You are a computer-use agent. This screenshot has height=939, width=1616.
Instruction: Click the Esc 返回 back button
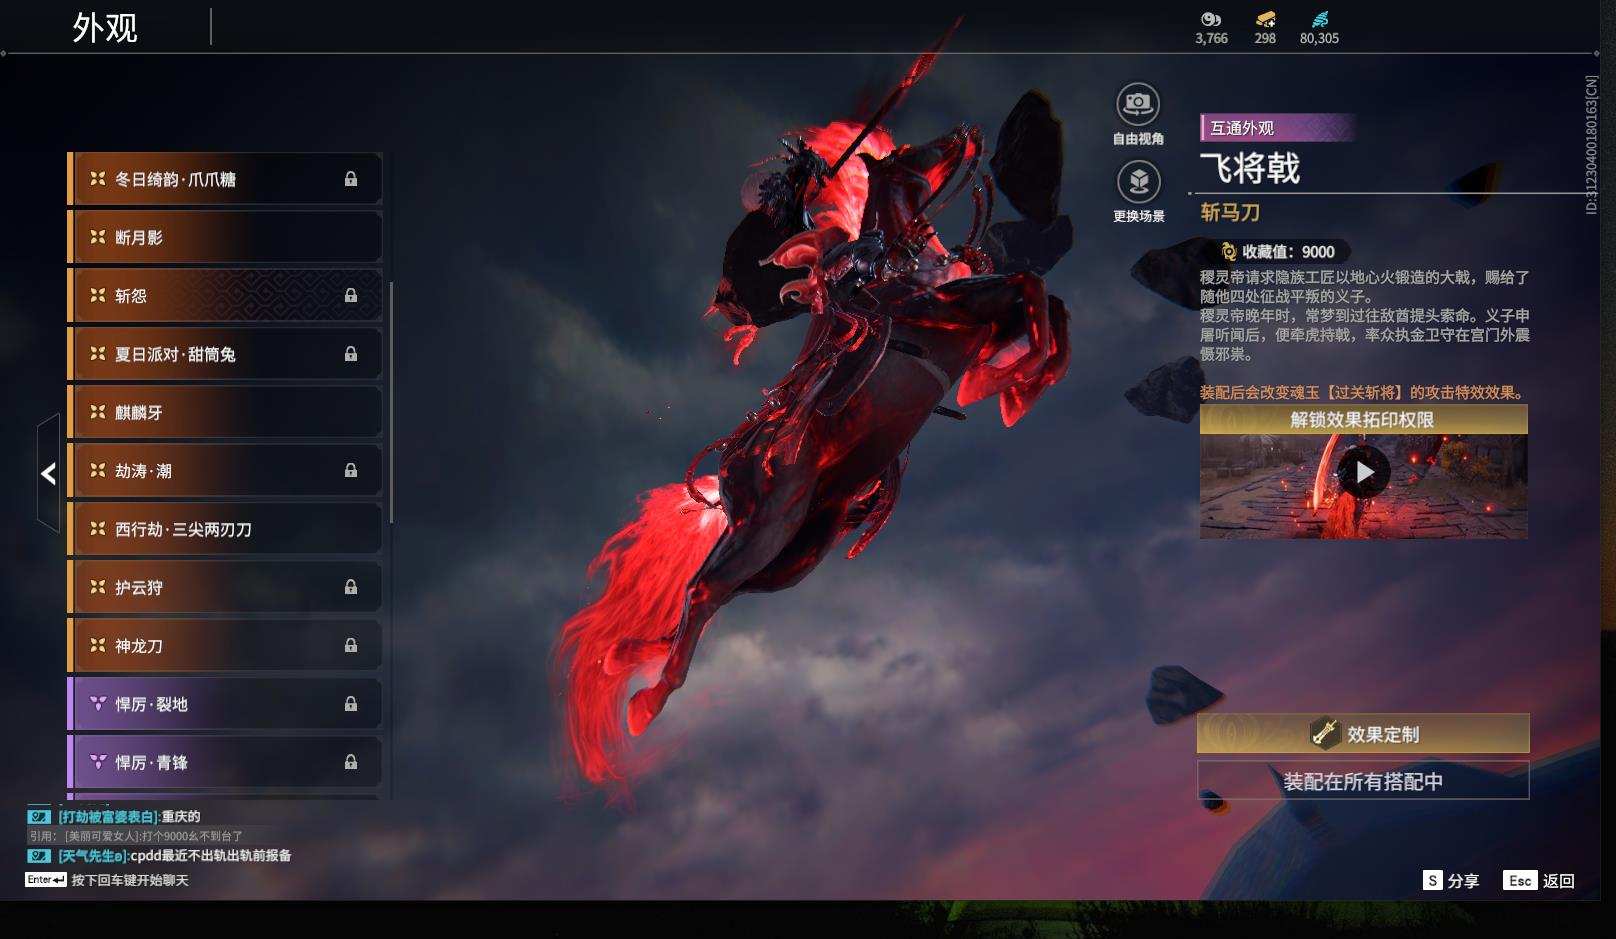[1539, 881]
